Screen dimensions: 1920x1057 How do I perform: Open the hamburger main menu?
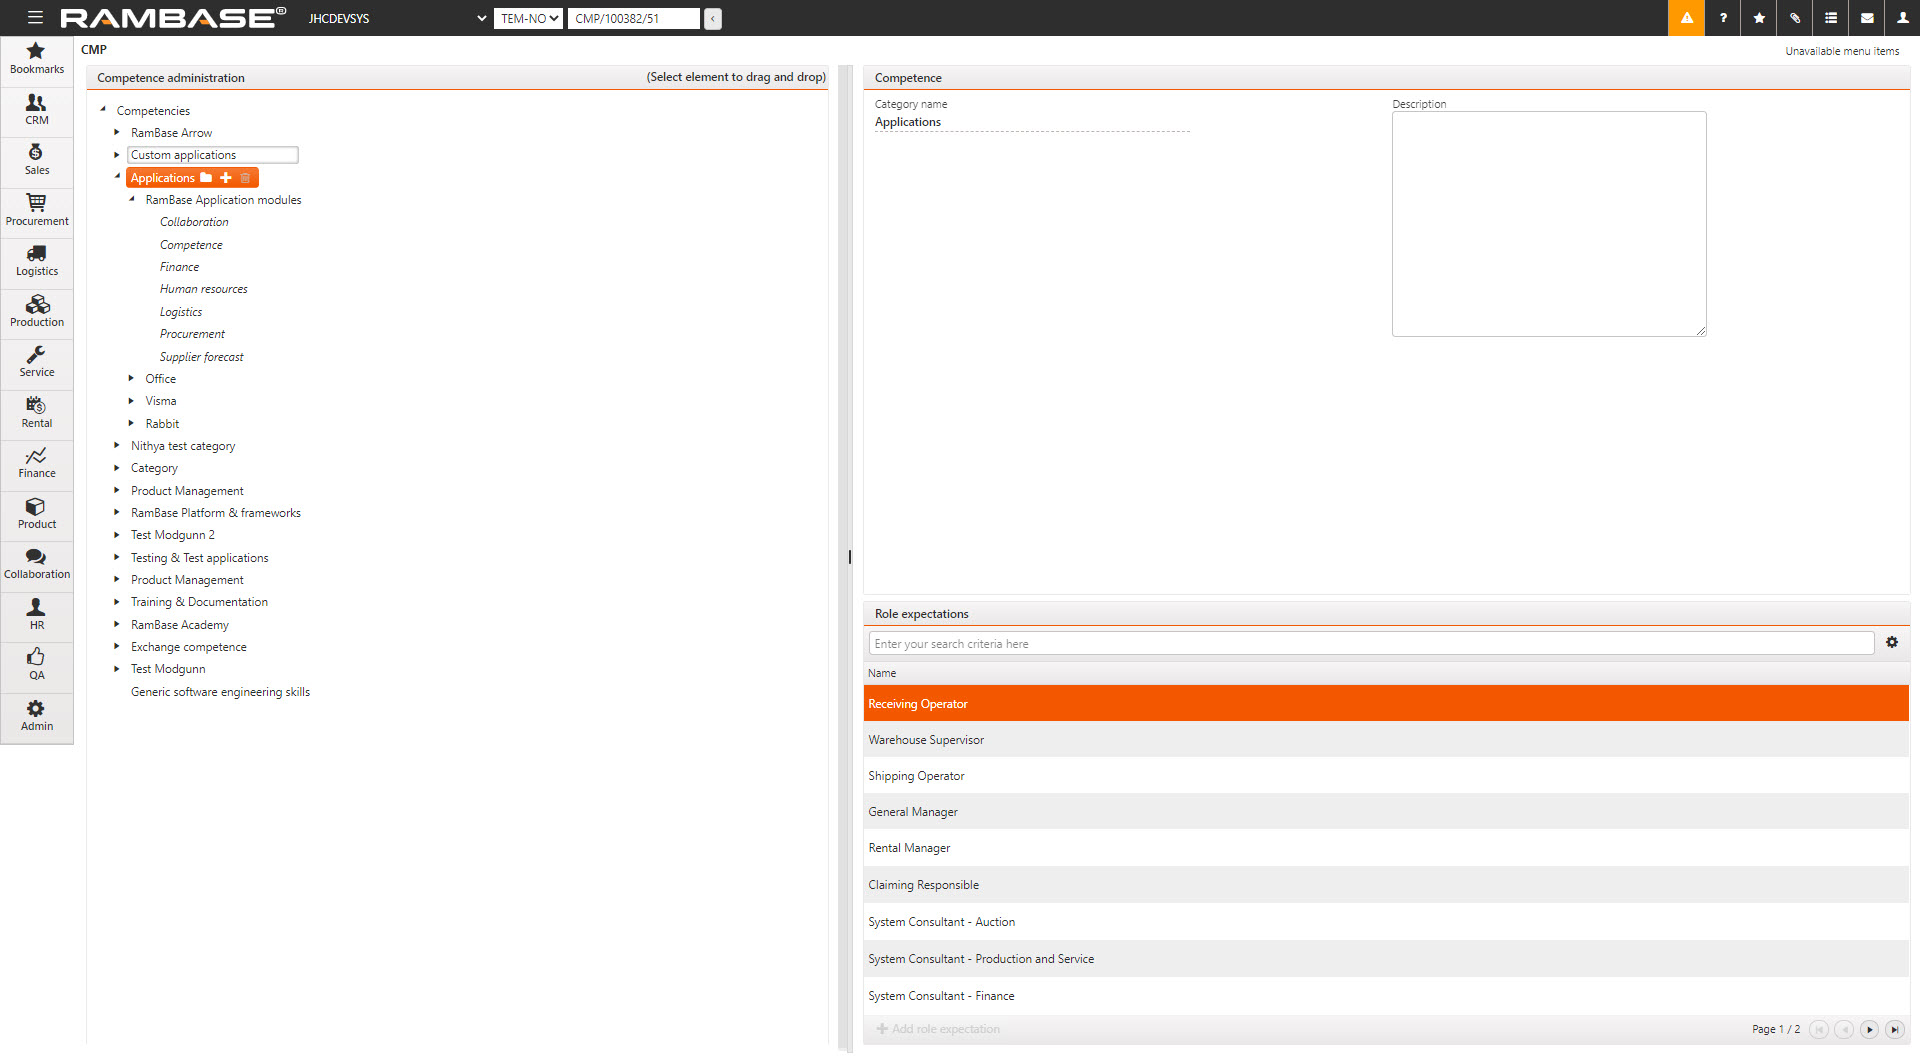point(35,18)
